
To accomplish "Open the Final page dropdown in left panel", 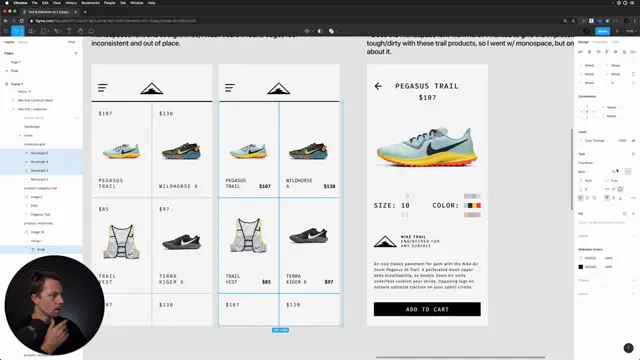I will pos(71,42).
